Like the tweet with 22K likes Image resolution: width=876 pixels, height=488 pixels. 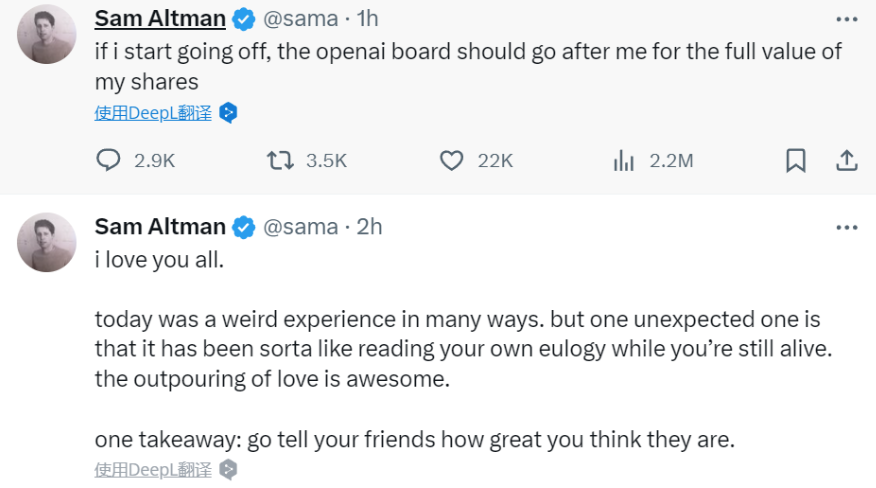pos(452,160)
